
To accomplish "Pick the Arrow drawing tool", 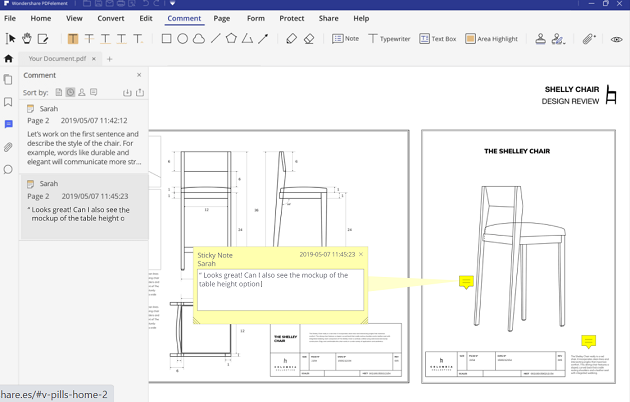I will pos(263,39).
